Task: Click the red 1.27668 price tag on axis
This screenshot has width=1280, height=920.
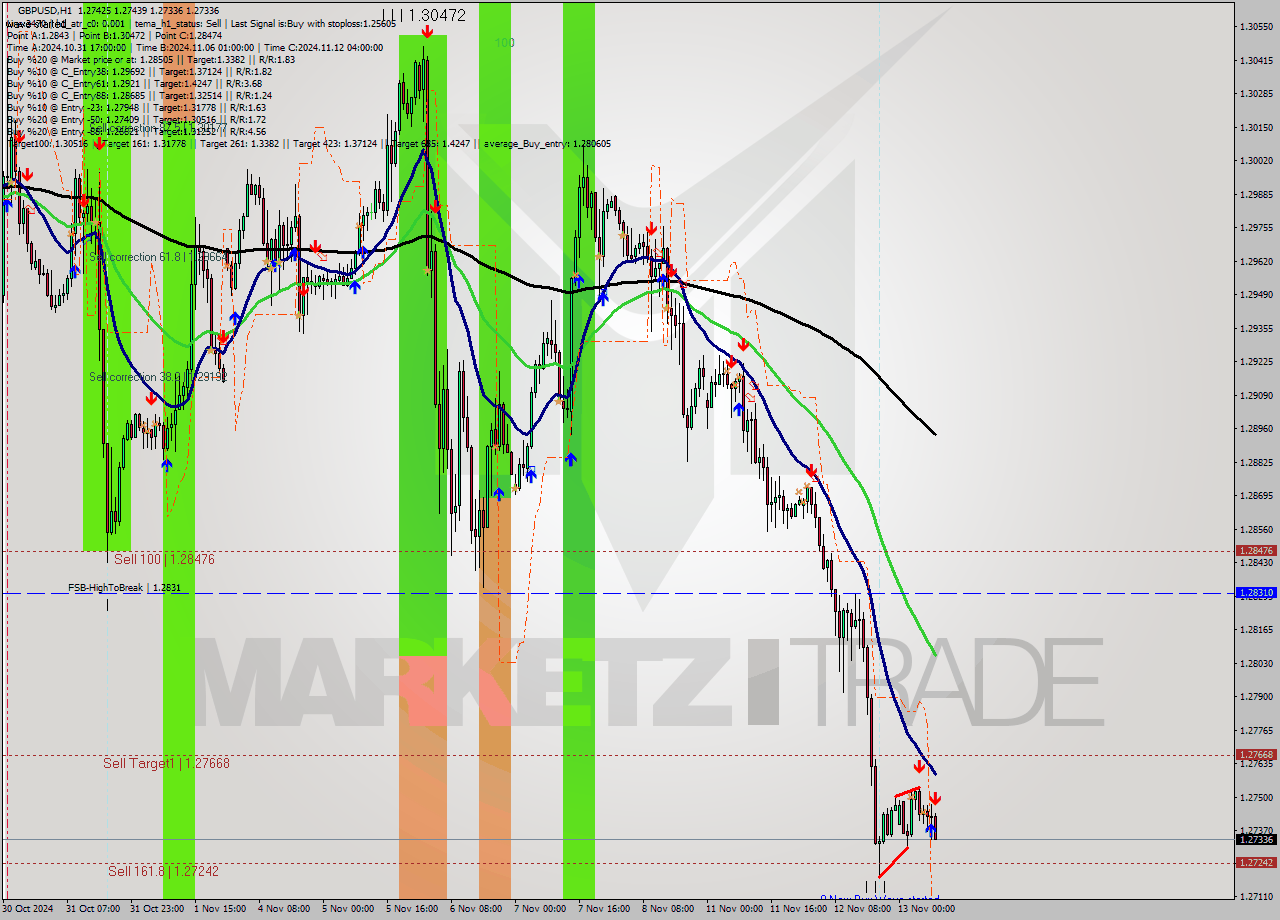Action: tap(1256, 755)
